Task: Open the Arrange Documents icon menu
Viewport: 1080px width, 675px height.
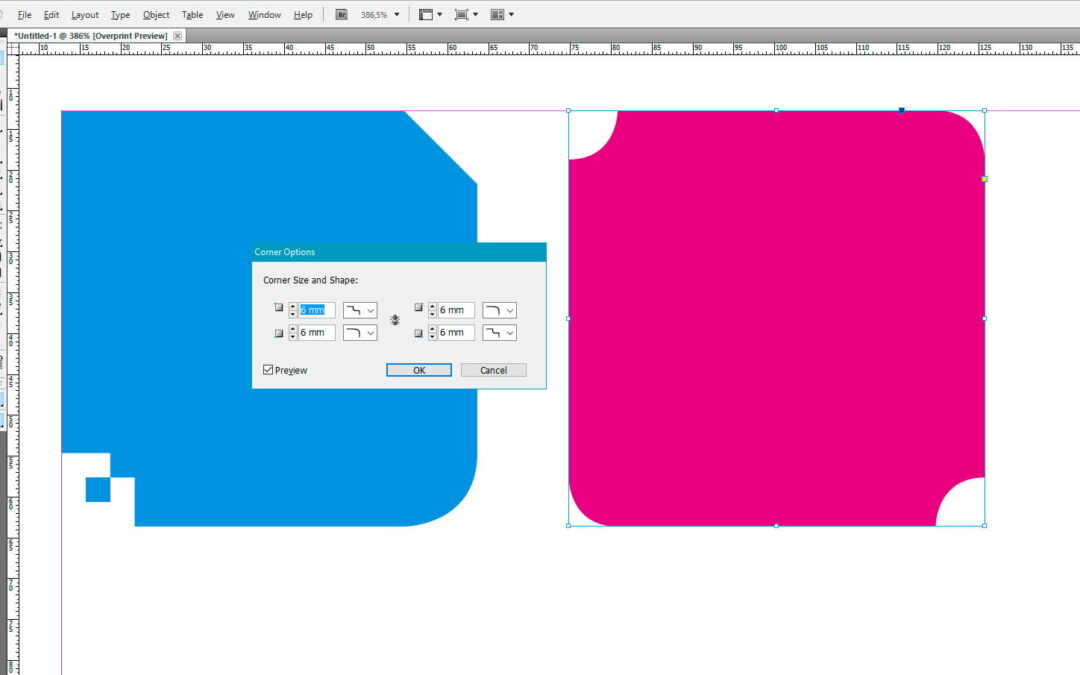Action: tap(502, 15)
